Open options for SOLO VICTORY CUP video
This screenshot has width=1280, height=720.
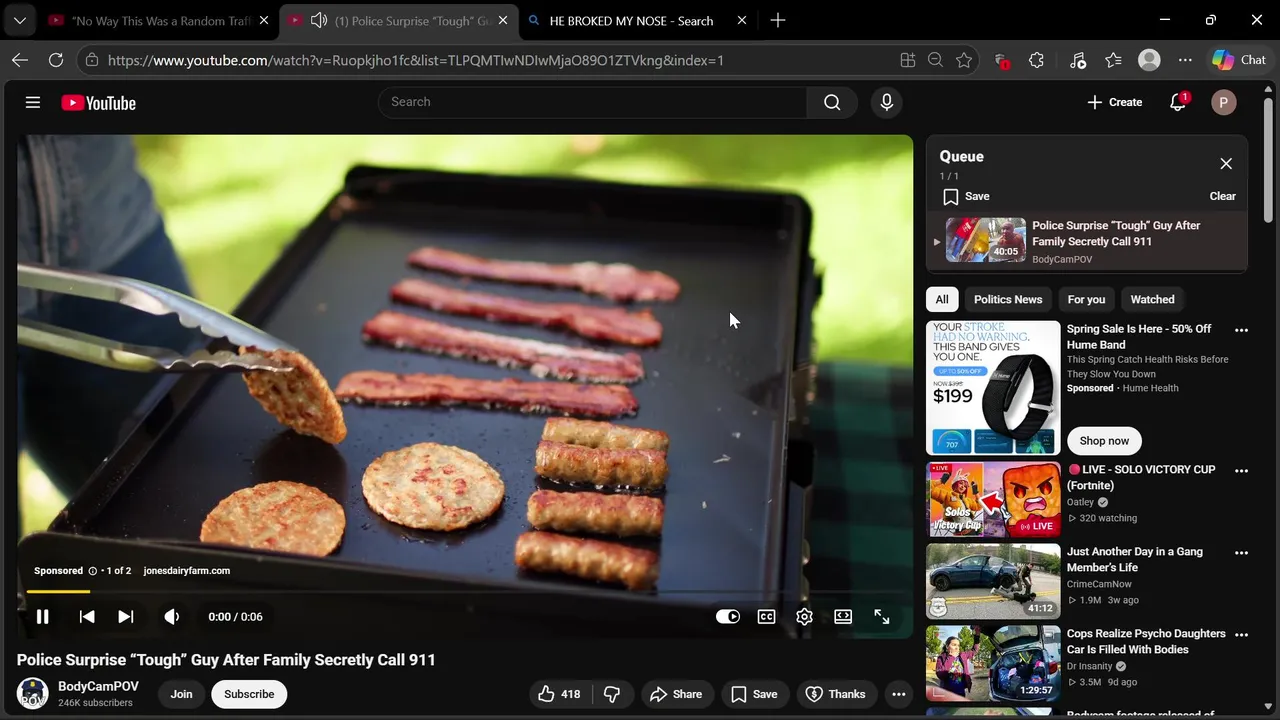pos(1241,471)
